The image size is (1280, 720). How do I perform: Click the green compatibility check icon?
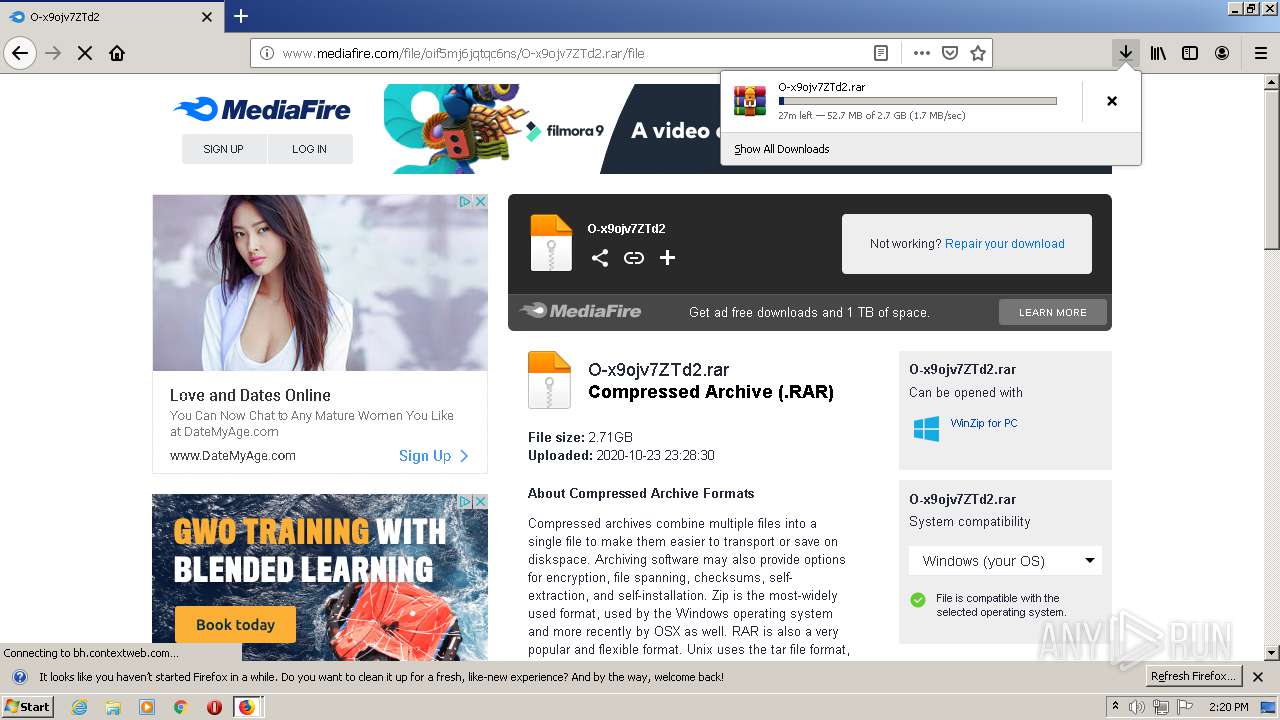918,600
